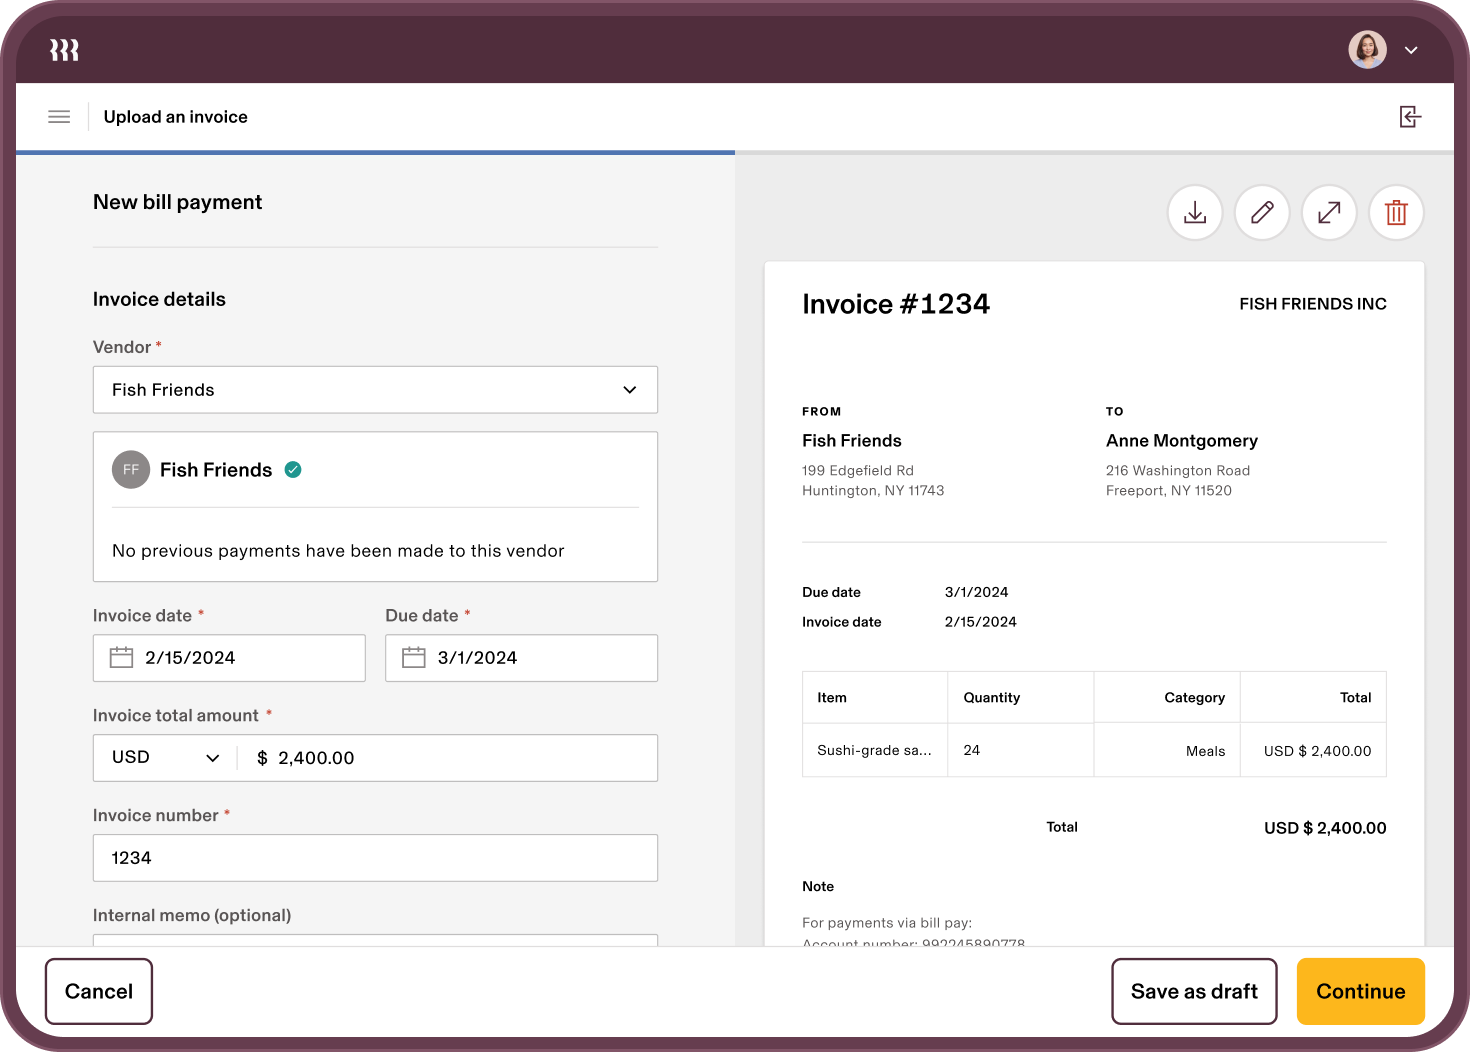
Task: Edit the invoice with pencil icon
Action: (1262, 213)
